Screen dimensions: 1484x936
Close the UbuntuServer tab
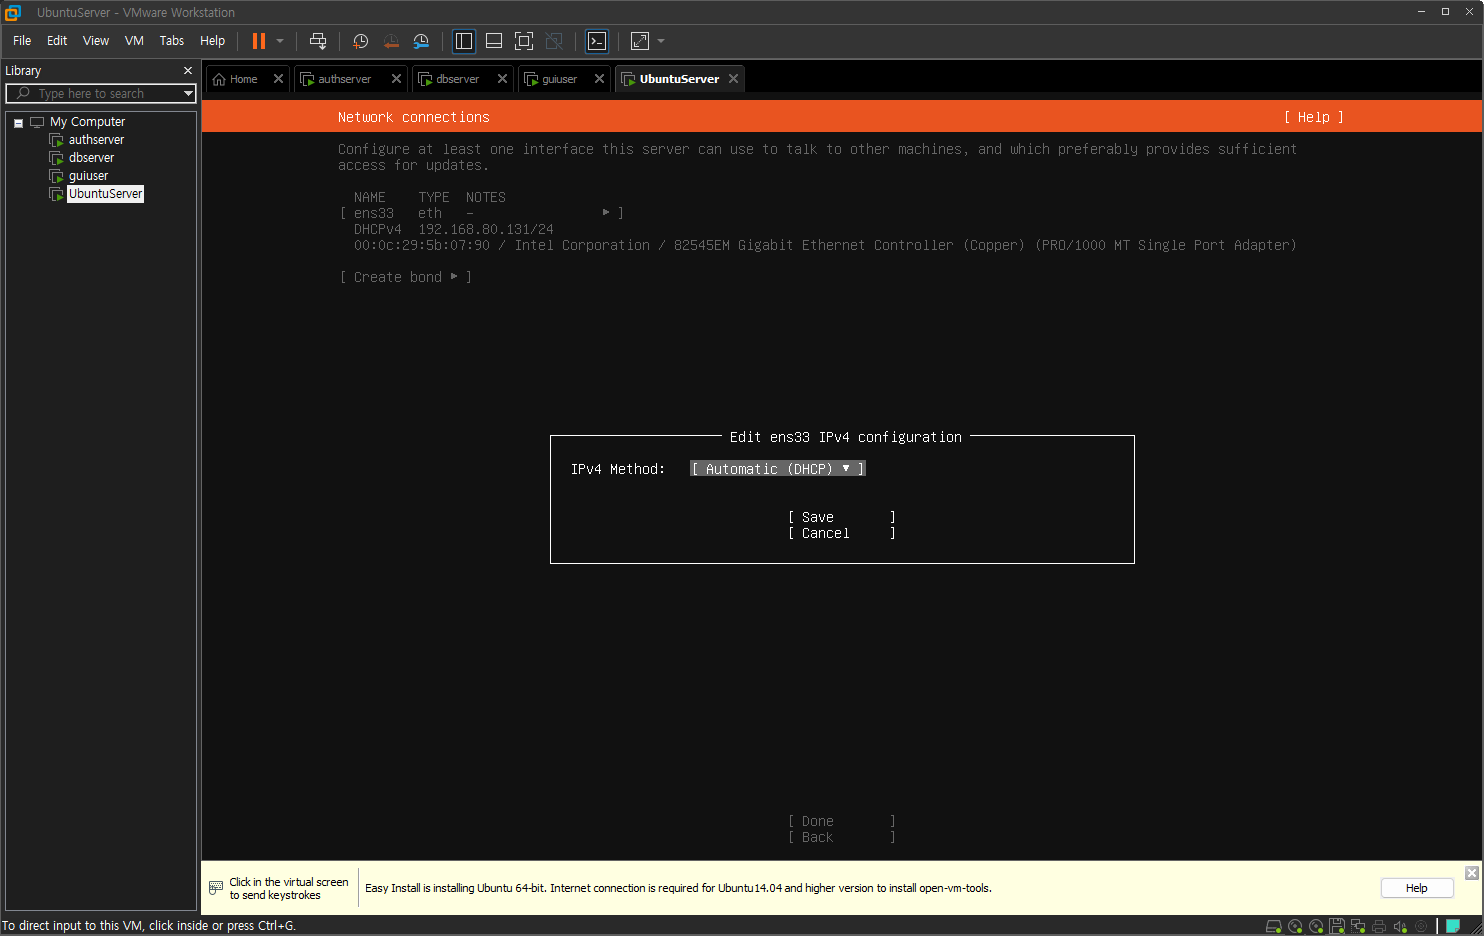click(733, 79)
